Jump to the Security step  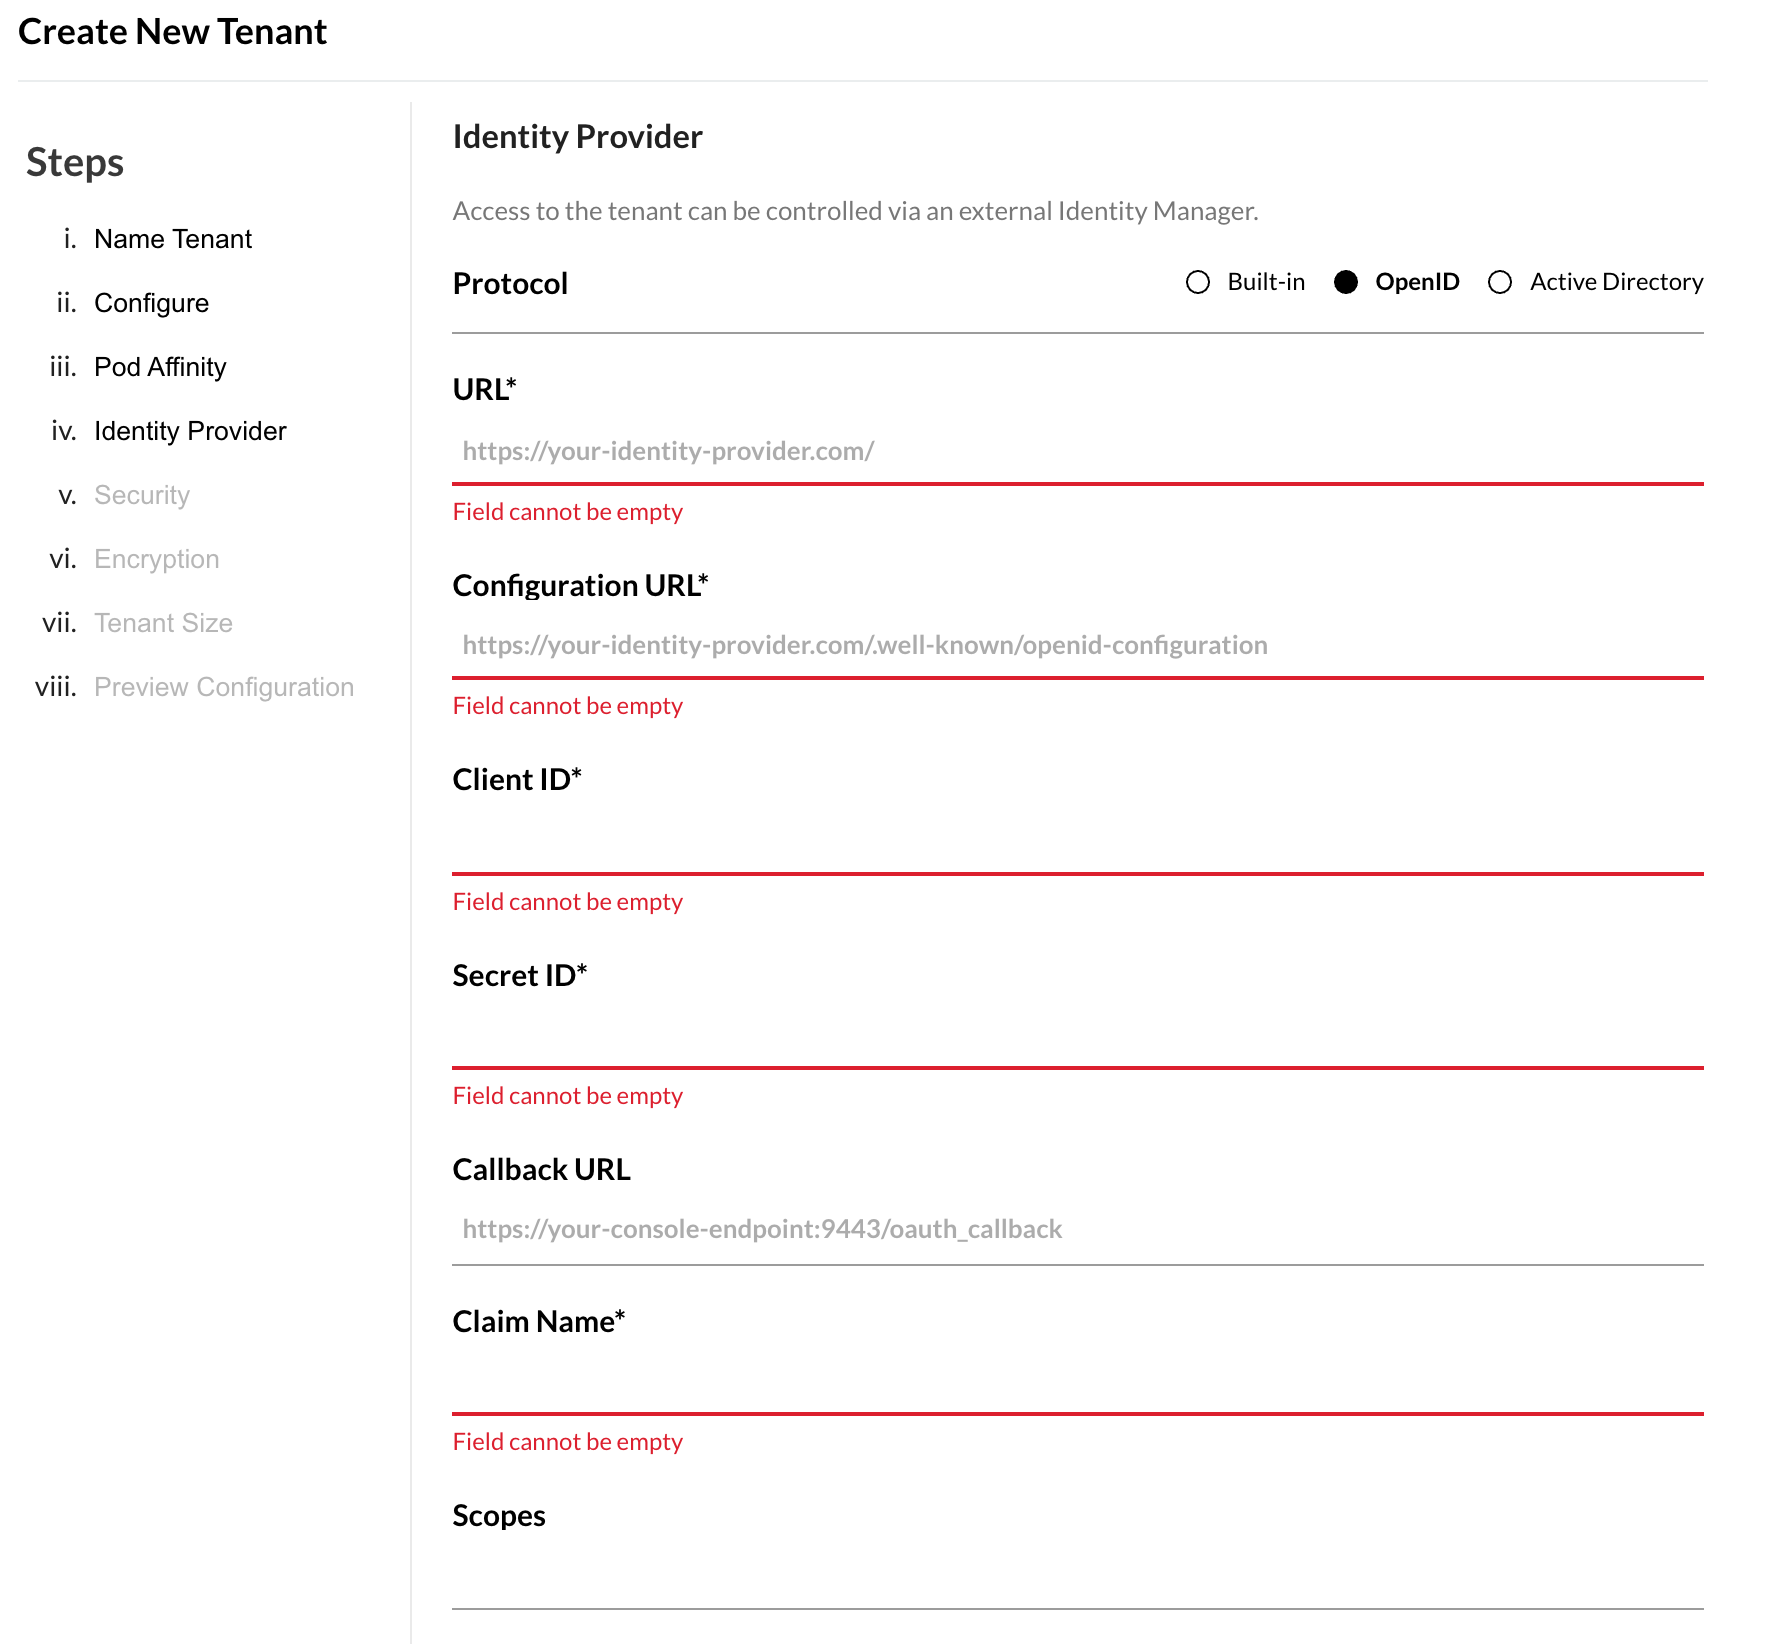(141, 495)
